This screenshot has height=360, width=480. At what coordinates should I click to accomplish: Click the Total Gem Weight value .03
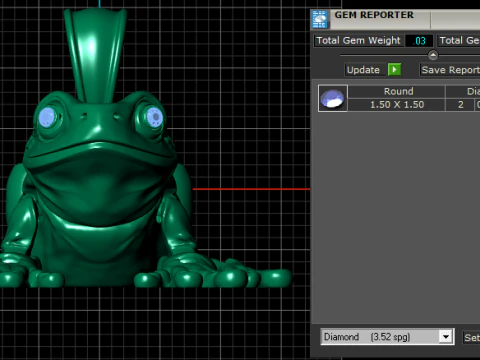point(419,41)
